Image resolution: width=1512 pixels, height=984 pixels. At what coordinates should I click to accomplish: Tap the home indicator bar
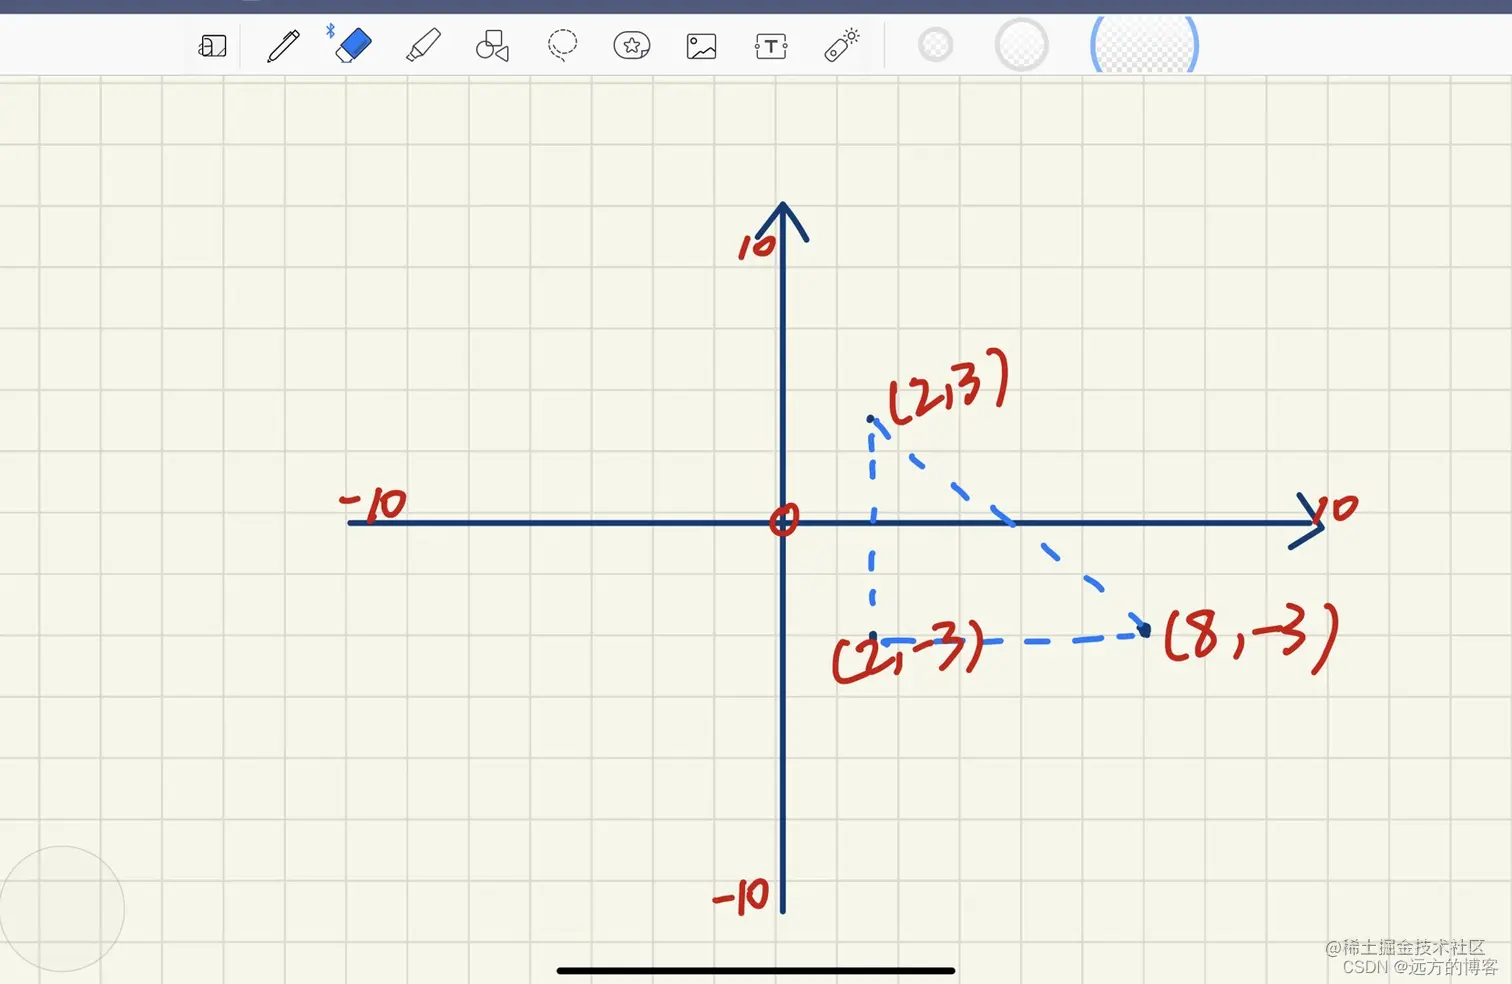[756, 970]
